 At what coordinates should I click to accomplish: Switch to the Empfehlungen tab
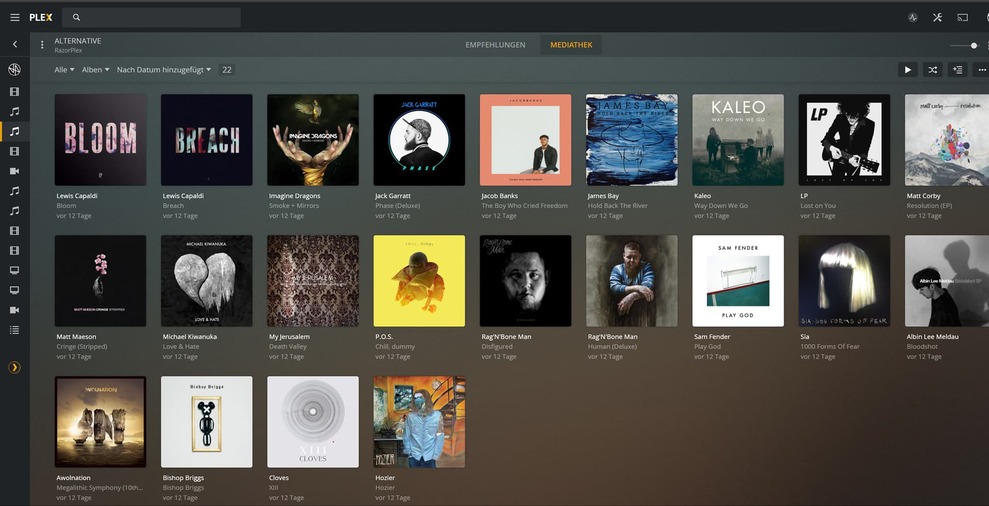pyautogui.click(x=495, y=45)
